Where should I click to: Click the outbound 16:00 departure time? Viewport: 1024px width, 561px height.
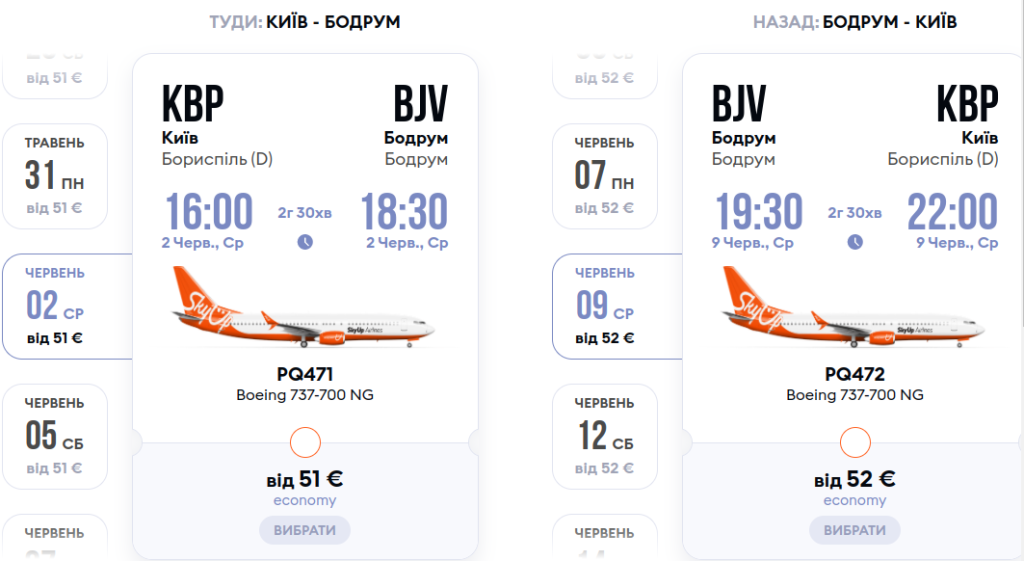209,213
